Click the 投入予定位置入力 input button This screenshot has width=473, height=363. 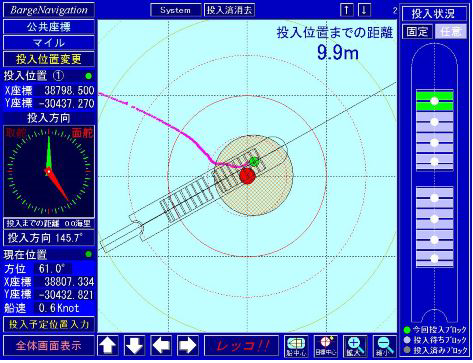point(49,324)
